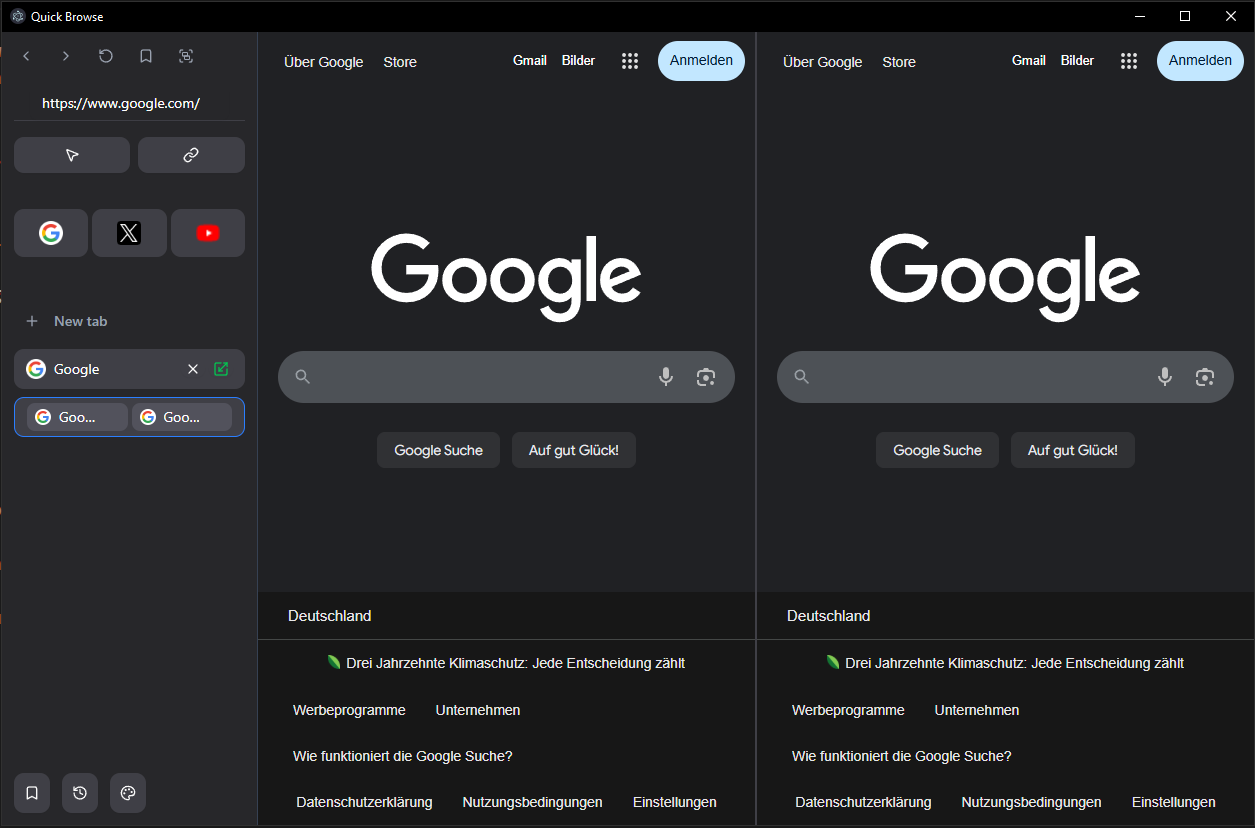Open a New tab
Screen dimensions: 1255x828
(129, 321)
